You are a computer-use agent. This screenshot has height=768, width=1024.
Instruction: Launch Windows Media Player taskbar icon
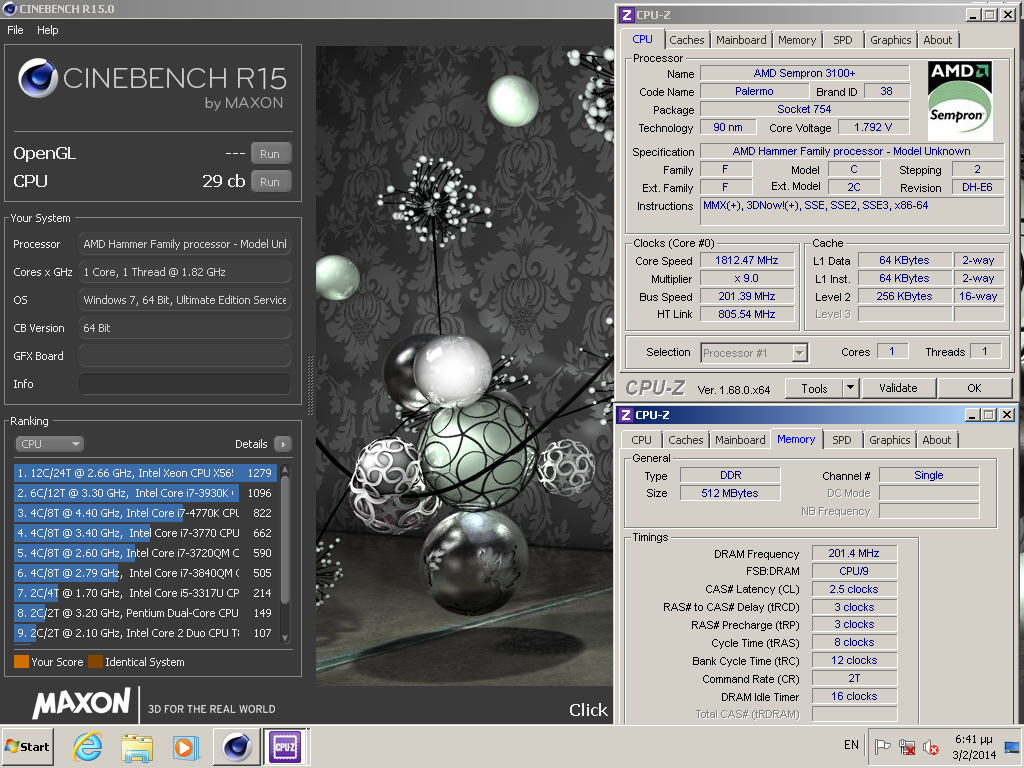(x=186, y=747)
